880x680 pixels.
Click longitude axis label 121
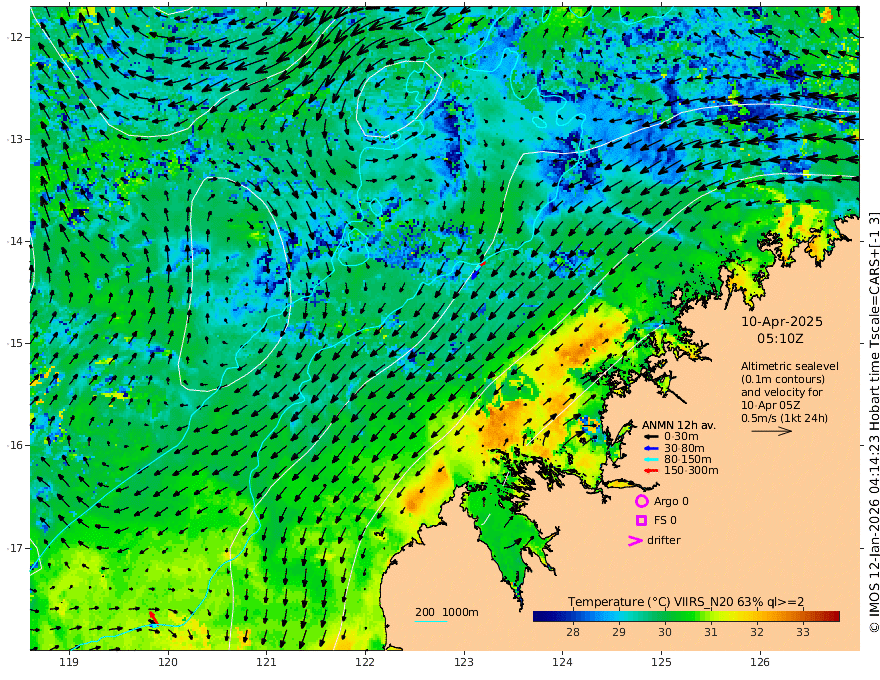[267, 663]
